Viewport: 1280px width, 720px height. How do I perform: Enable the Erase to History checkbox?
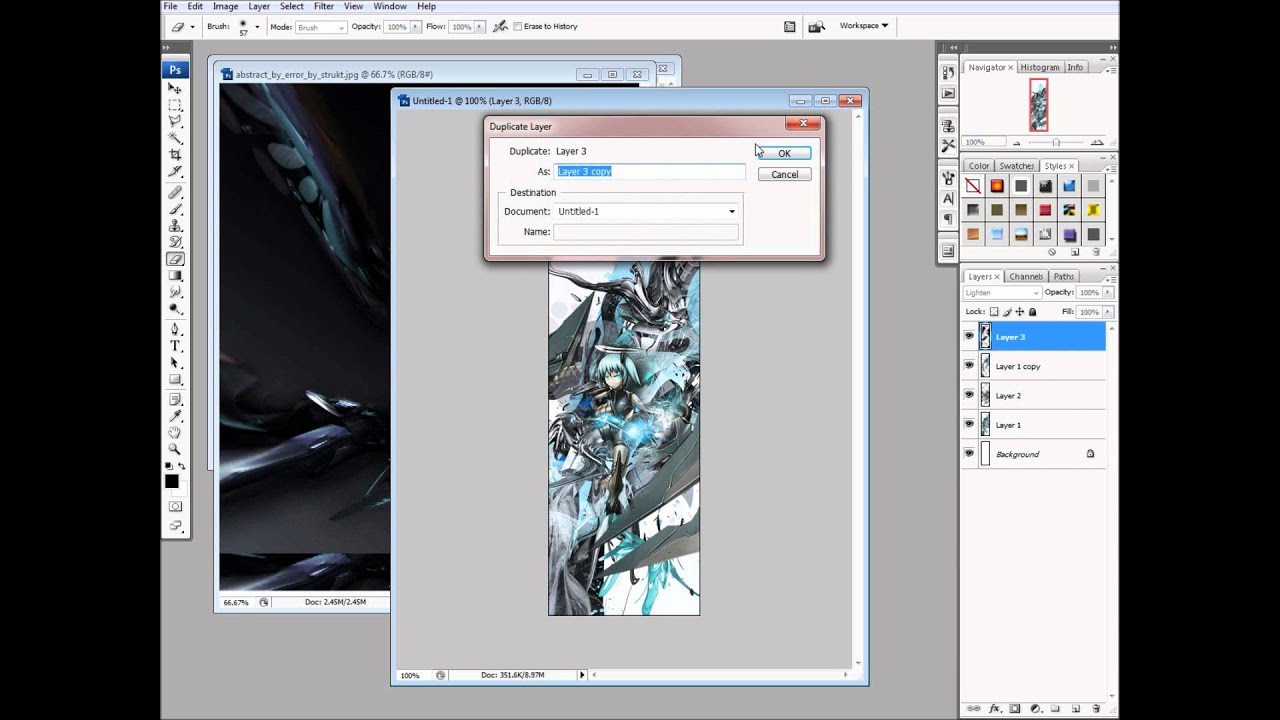click(x=517, y=26)
